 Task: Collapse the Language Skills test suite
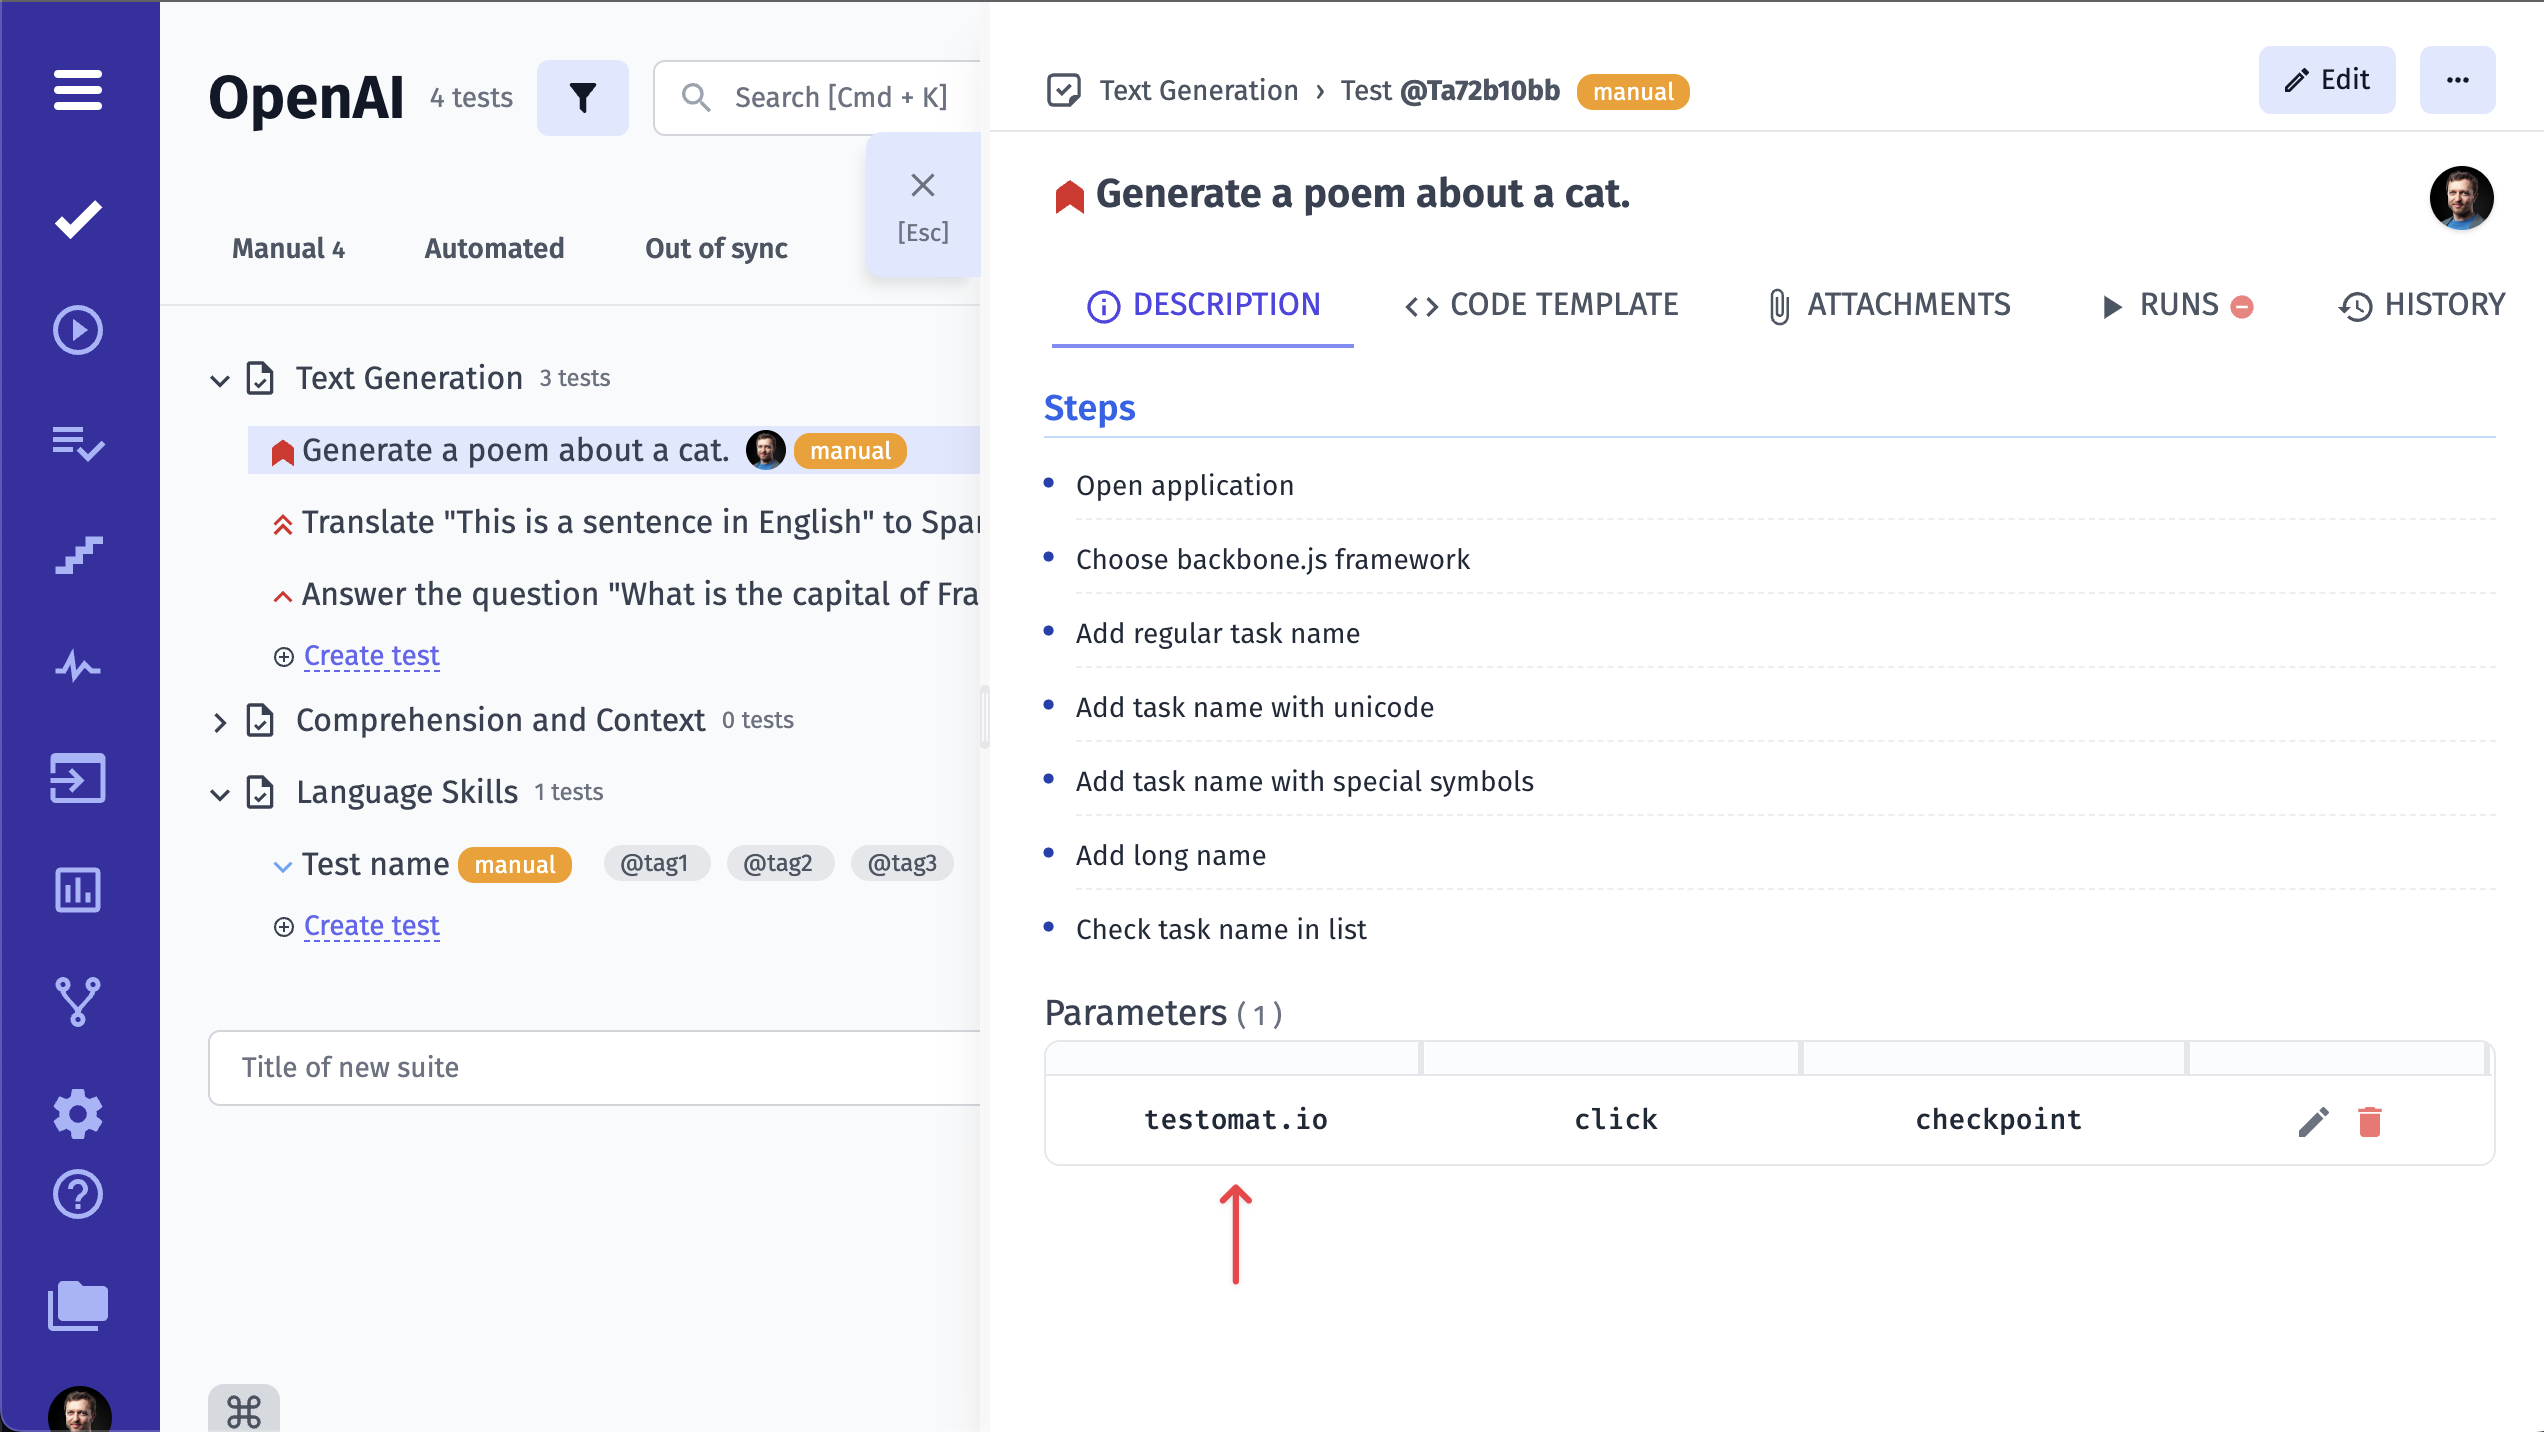[222, 791]
